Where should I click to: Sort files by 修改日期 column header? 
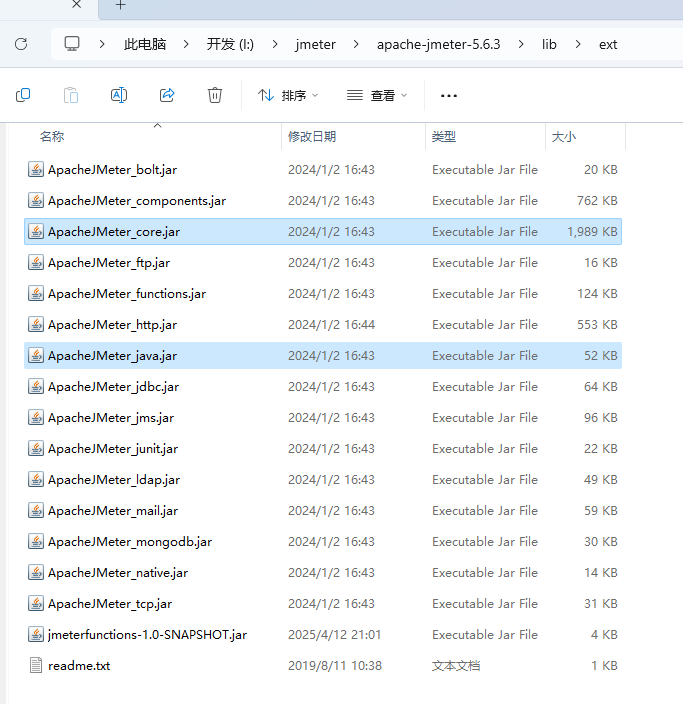(312, 136)
